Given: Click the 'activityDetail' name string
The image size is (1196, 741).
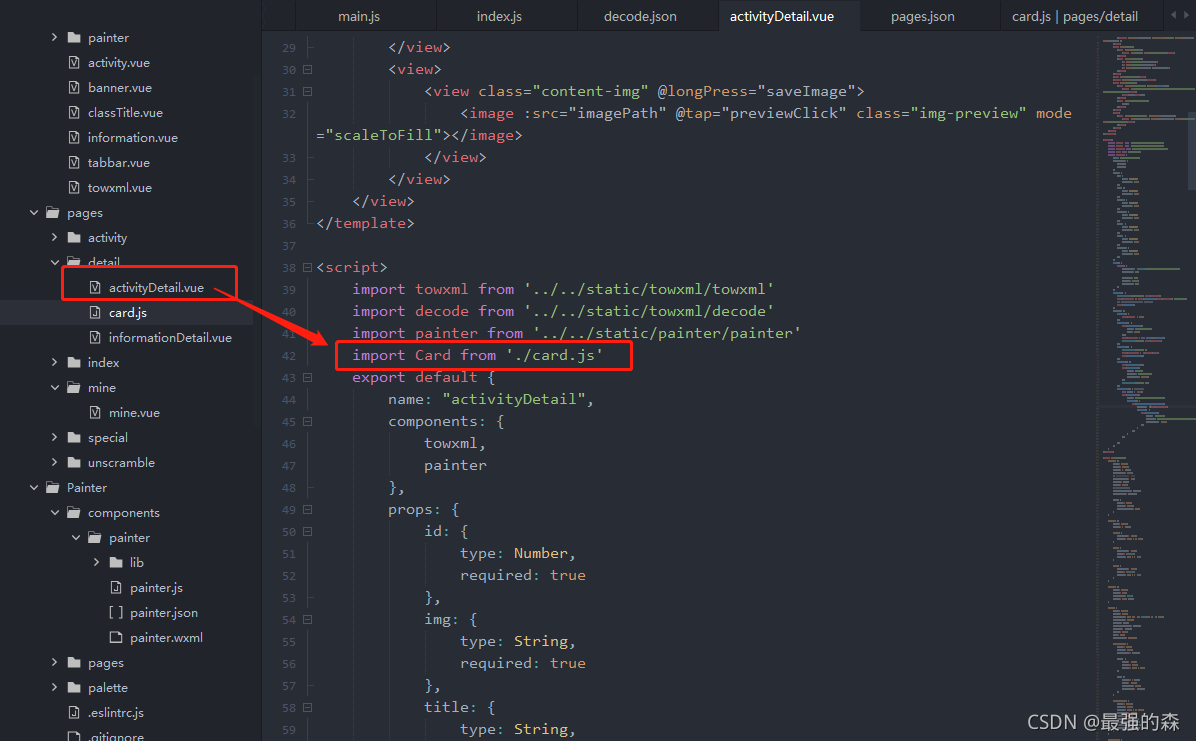Looking at the screenshot, I should click(513, 399).
